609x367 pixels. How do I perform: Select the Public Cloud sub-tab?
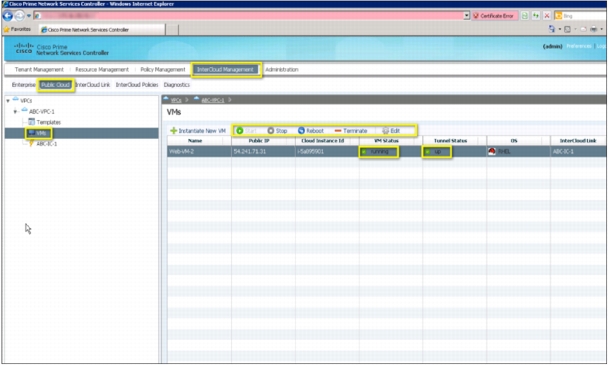[x=56, y=85]
